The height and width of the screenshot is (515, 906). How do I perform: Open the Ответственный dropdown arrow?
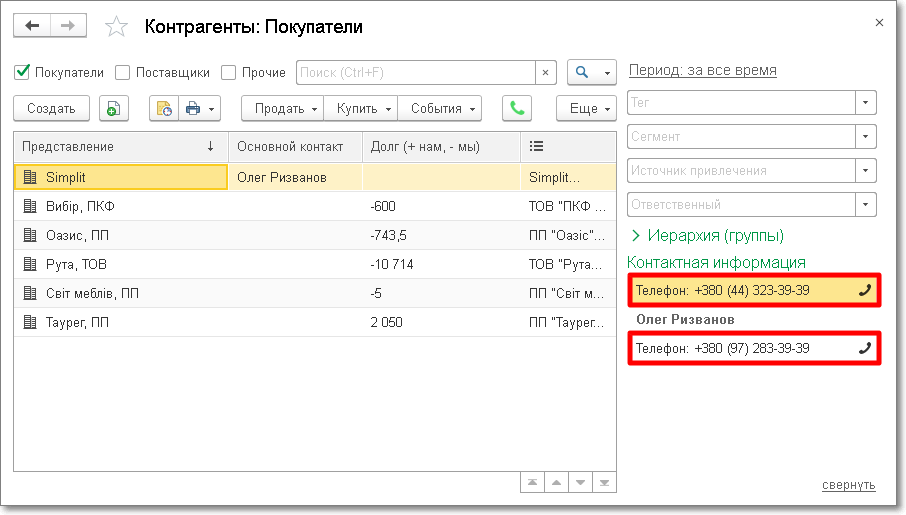coord(866,204)
